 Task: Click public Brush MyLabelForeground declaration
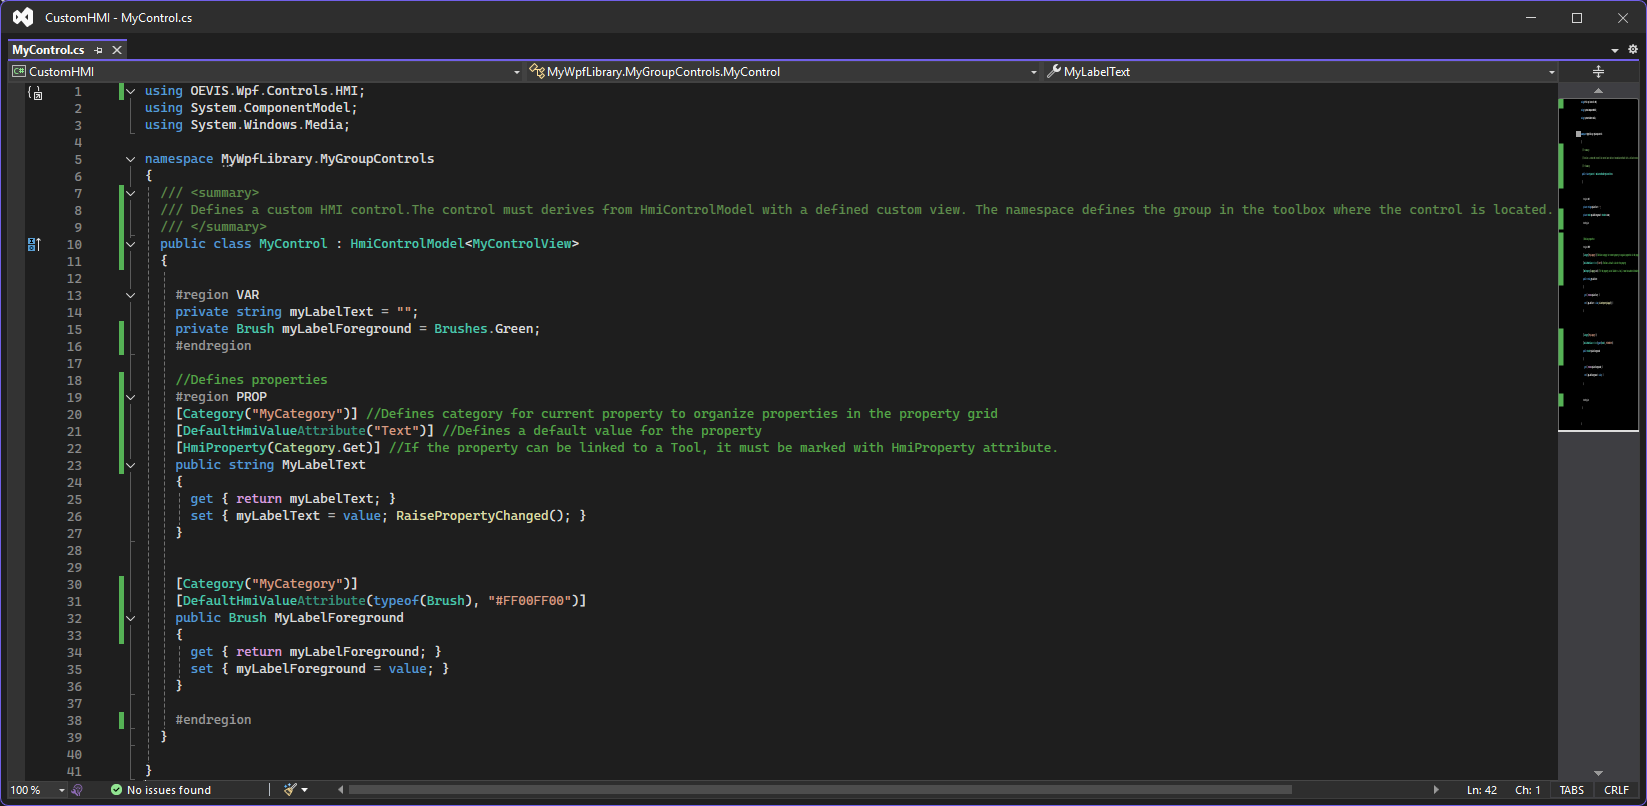[289, 618]
